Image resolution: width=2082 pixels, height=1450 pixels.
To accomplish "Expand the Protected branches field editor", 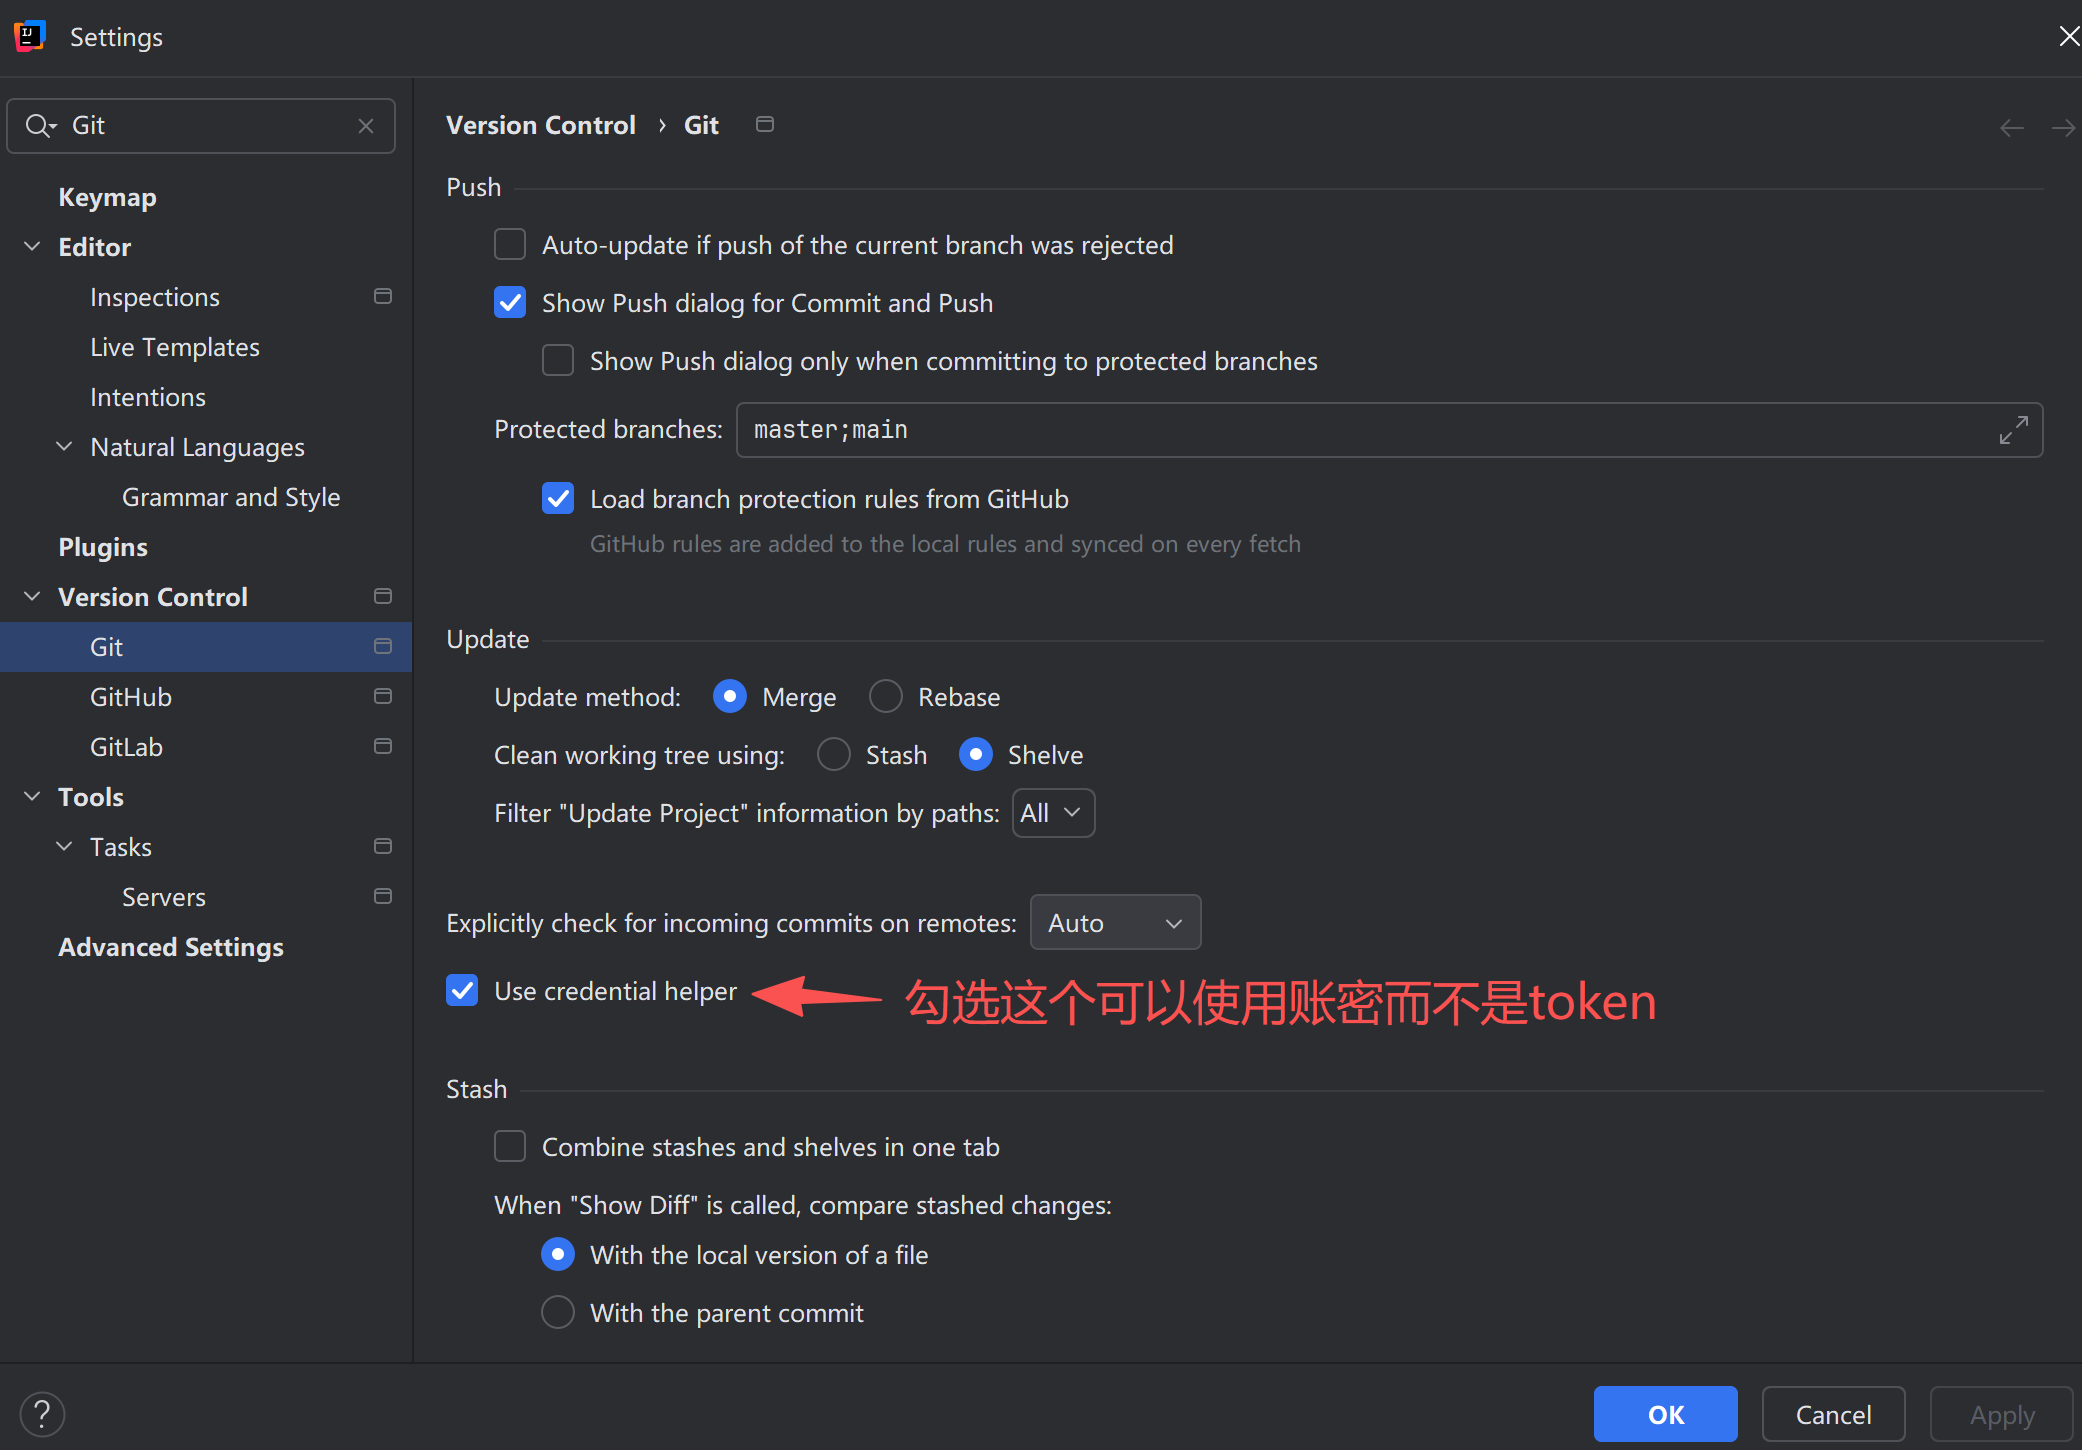I will pos(2013,430).
